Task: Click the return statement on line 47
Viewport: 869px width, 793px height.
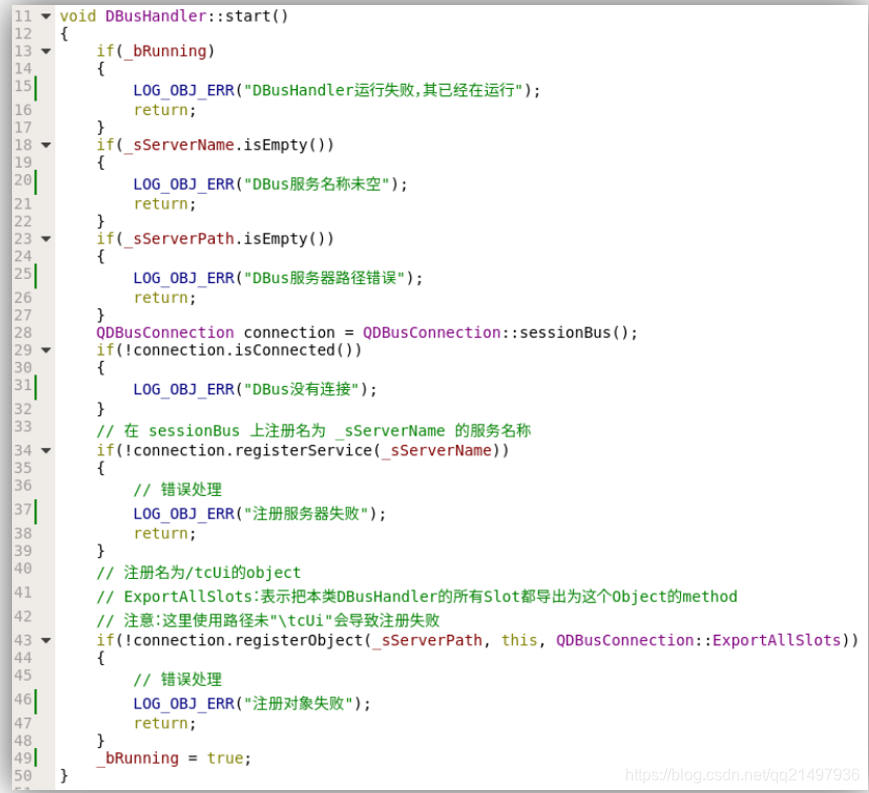Action: [165, 724]
